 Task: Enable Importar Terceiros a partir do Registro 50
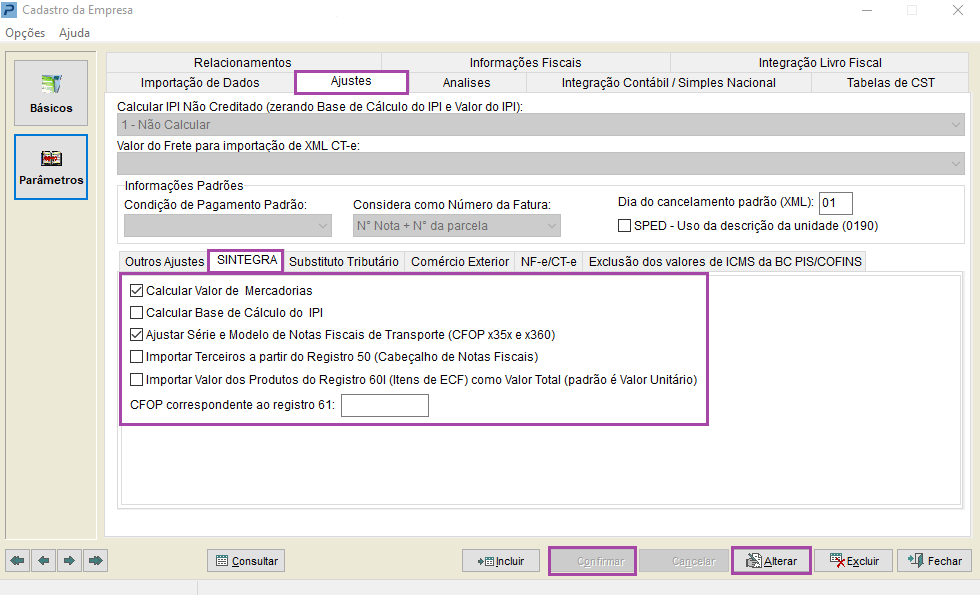pyautogui.click(x=136, y=357)
